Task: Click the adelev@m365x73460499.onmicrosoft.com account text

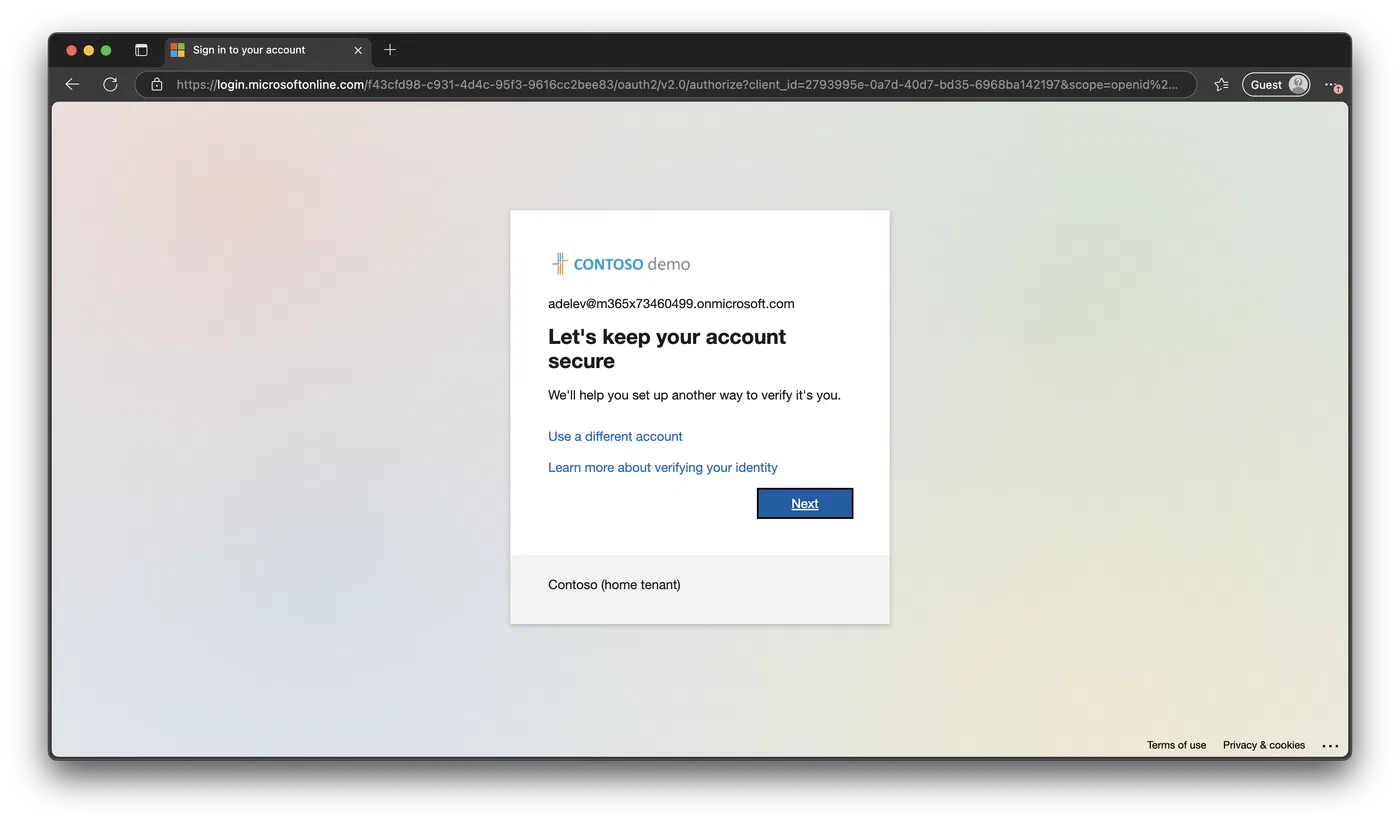Action: point(671,304)
